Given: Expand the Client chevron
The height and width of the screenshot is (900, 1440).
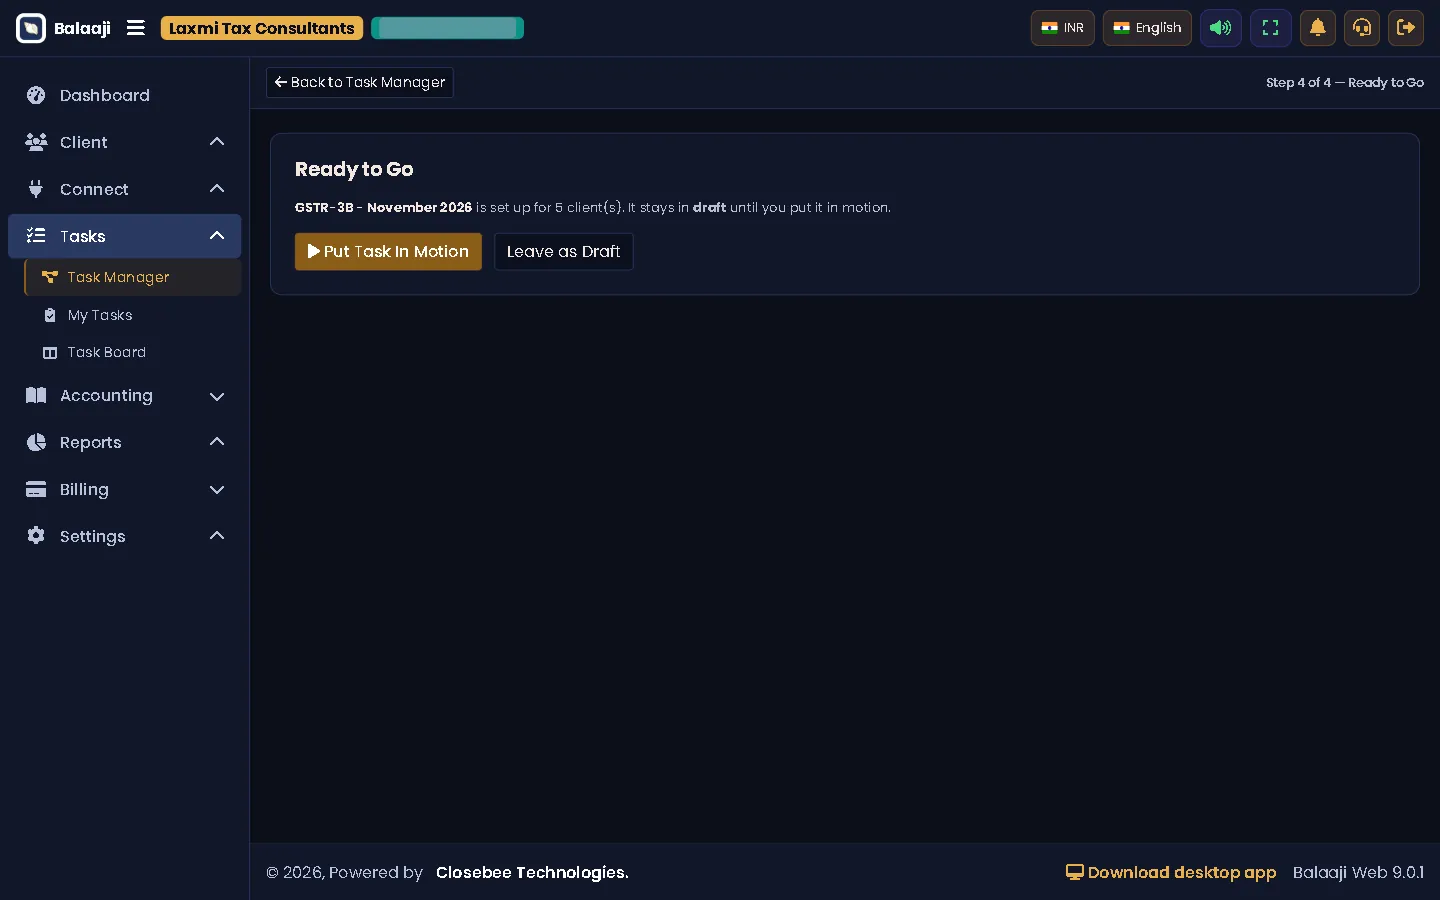Looking at the screenshot, I should point(217,142).
